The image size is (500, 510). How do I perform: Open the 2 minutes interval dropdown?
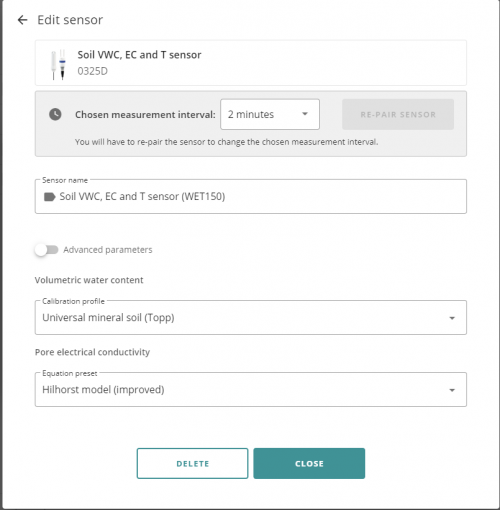[x=270, y=114]
